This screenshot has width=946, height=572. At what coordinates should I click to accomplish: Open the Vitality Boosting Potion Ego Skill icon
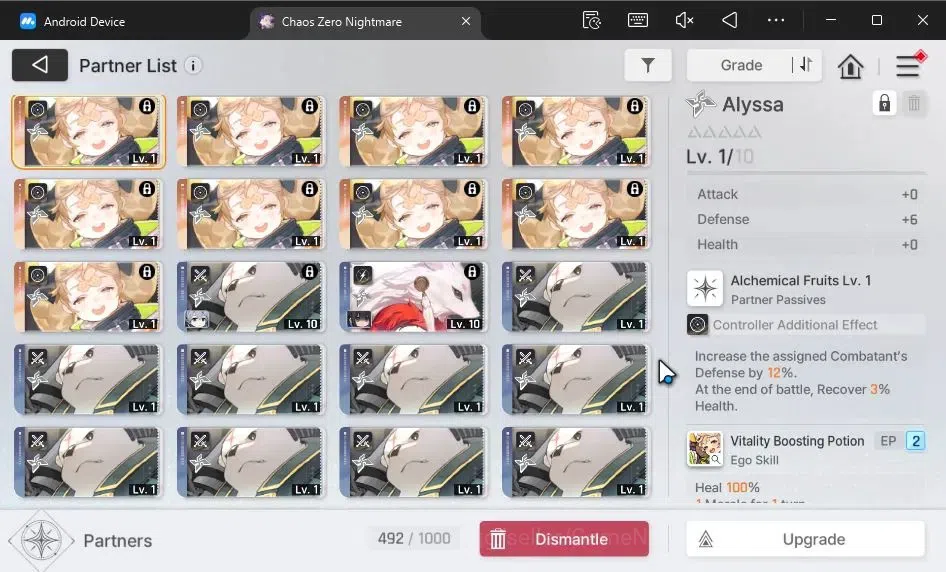point(705,449)
